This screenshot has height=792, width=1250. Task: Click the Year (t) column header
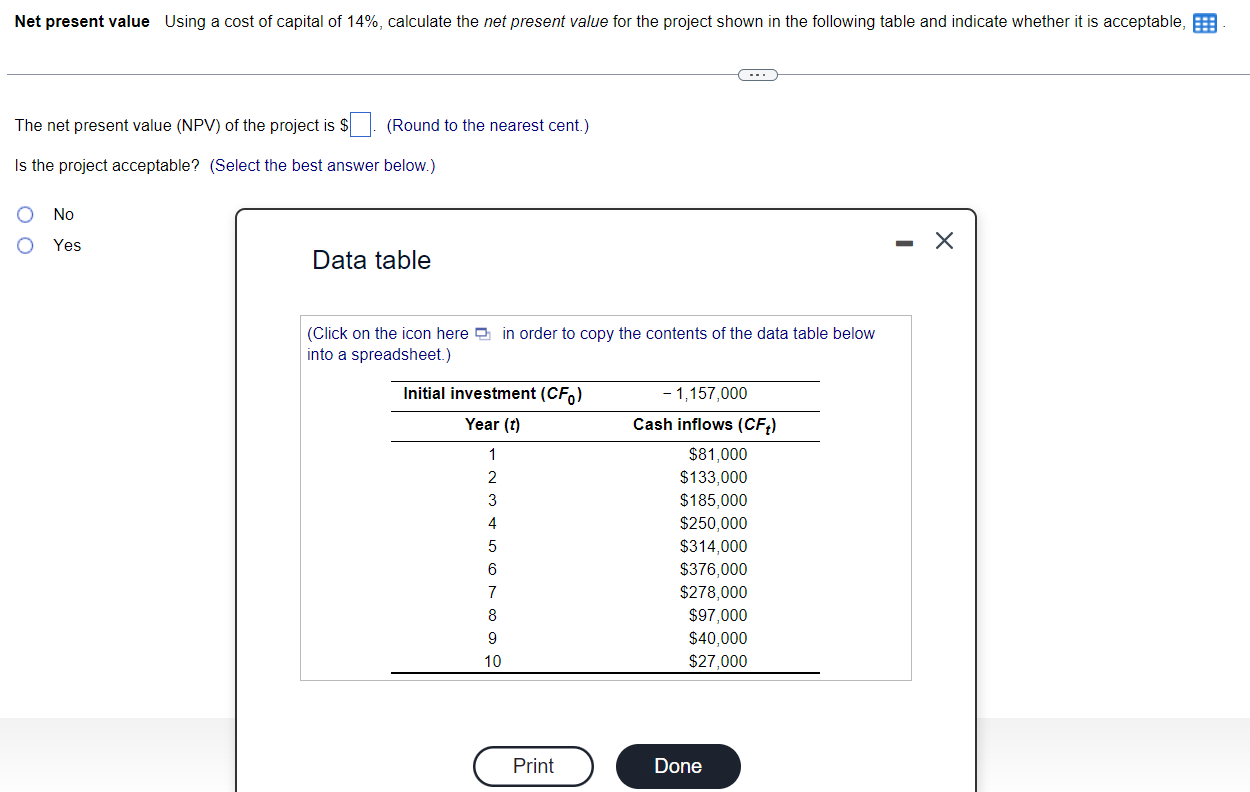492,424
